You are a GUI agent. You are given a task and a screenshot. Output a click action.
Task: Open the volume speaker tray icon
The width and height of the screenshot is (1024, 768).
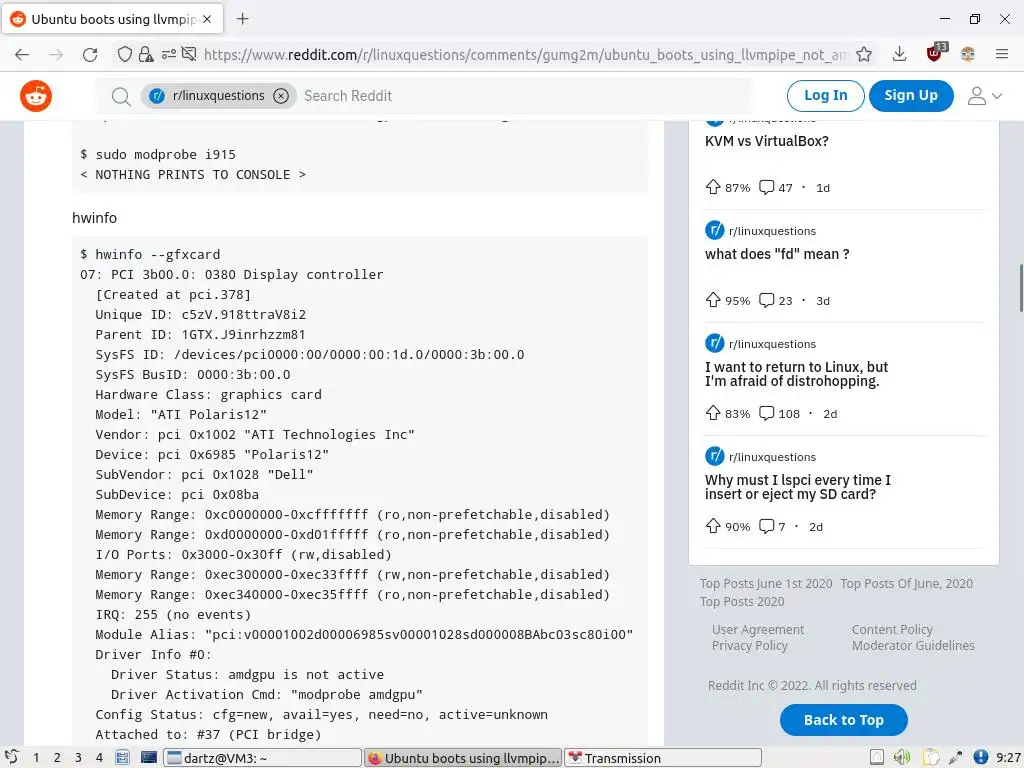(x=902, y=757)
